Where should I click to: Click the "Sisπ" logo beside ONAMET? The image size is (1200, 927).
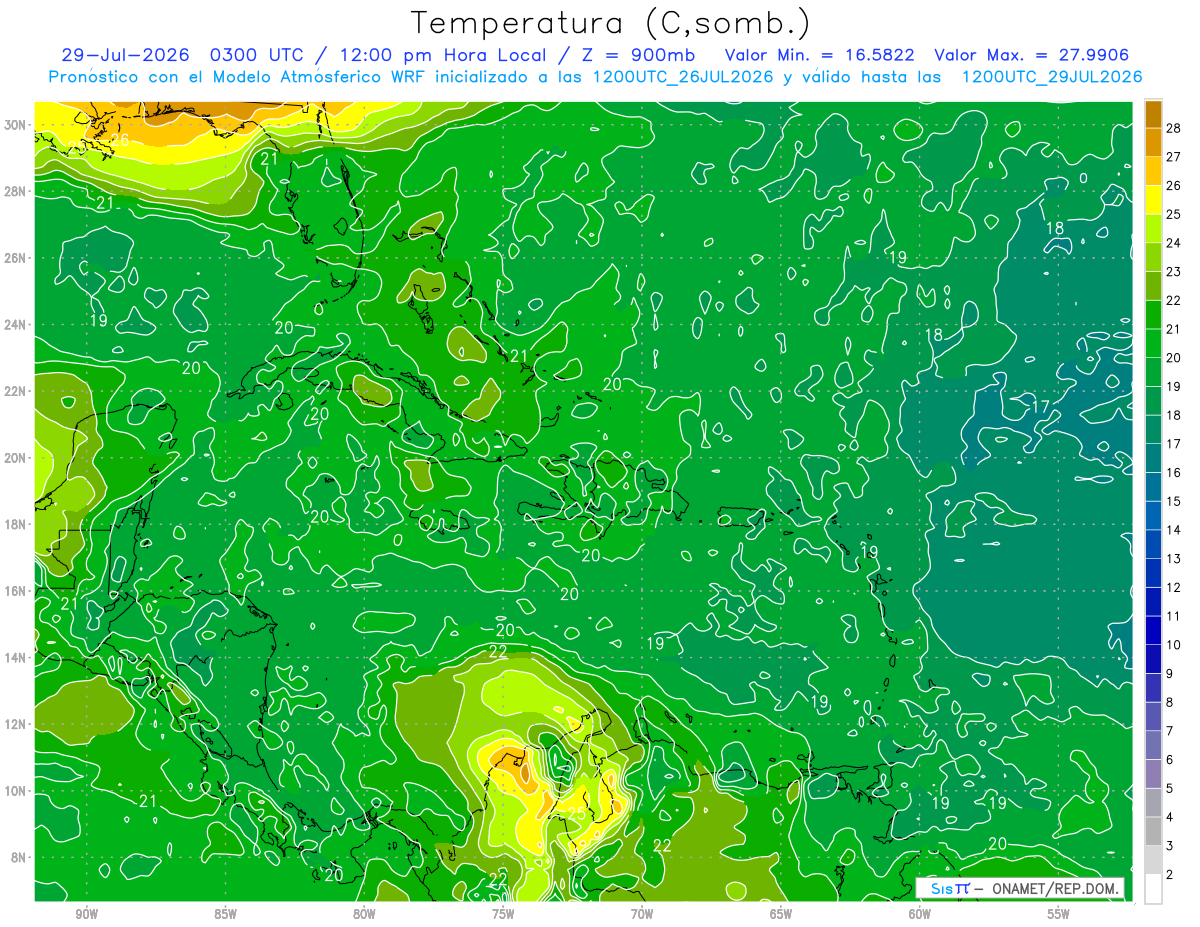[x=950, y=889]
